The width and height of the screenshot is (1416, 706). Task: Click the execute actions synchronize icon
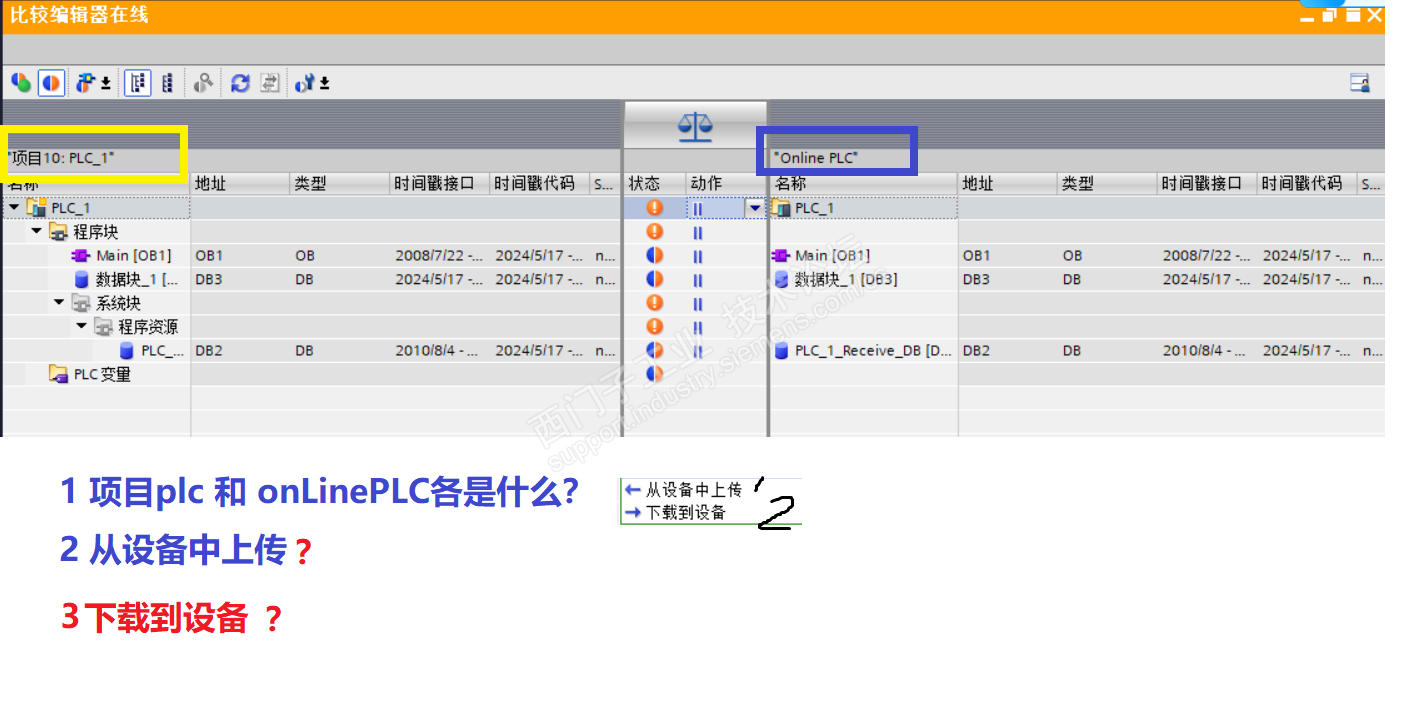coord(269,83)
